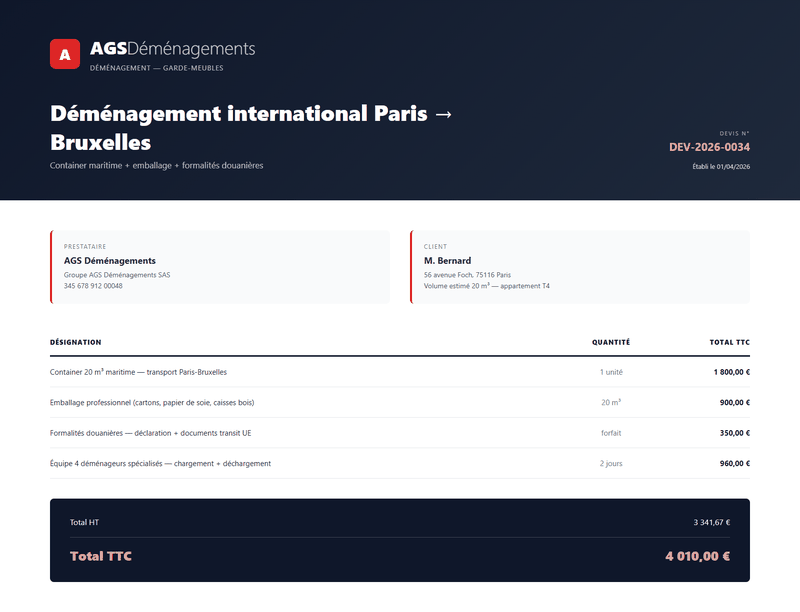Select provider name 'AGS Déménagements' in card
This screenshot has width=800, height=612.
point(110,261)
